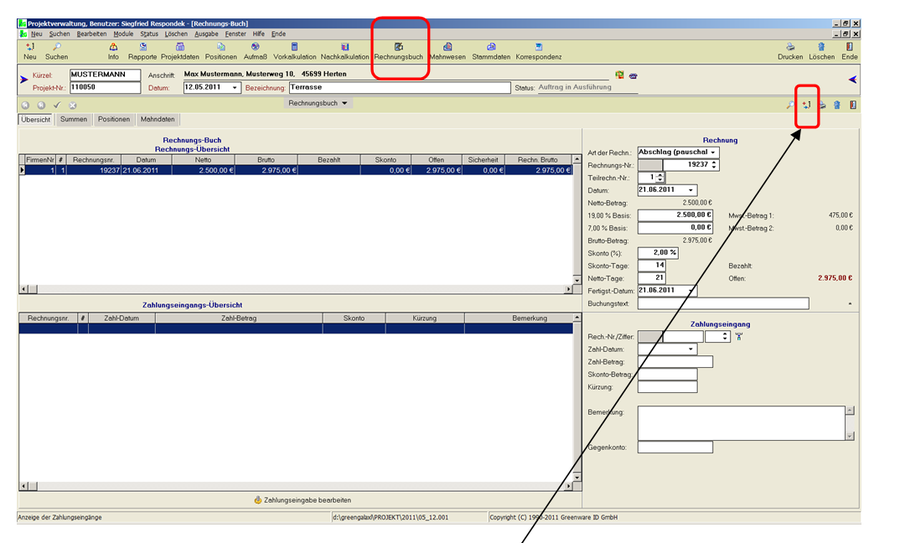Open the Stammdaten module
The image size is (900, 543).
[x=493, y=50]
